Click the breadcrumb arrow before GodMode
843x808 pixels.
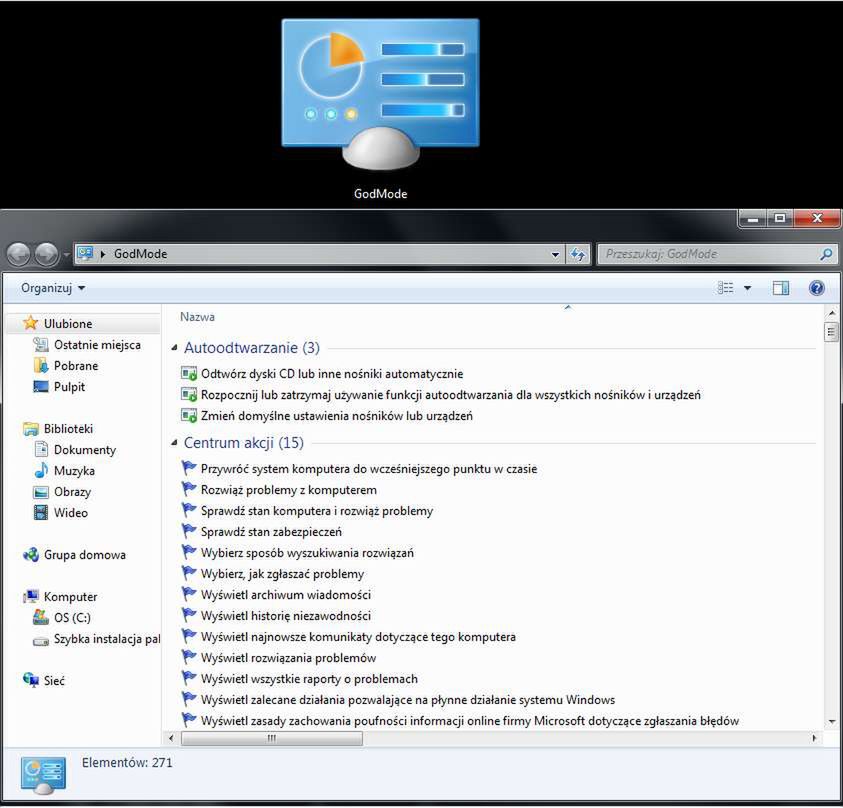pos(103,254)
